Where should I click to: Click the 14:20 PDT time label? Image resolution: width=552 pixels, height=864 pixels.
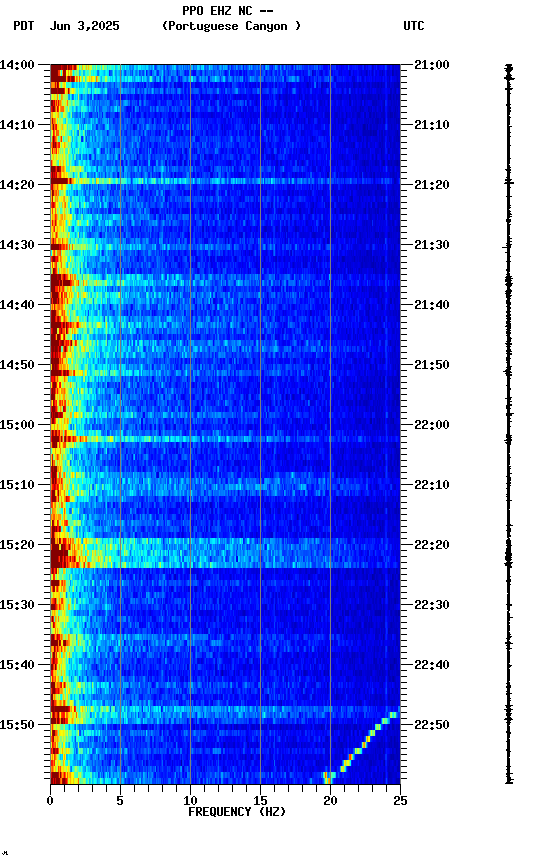click(x=17, y=185)
